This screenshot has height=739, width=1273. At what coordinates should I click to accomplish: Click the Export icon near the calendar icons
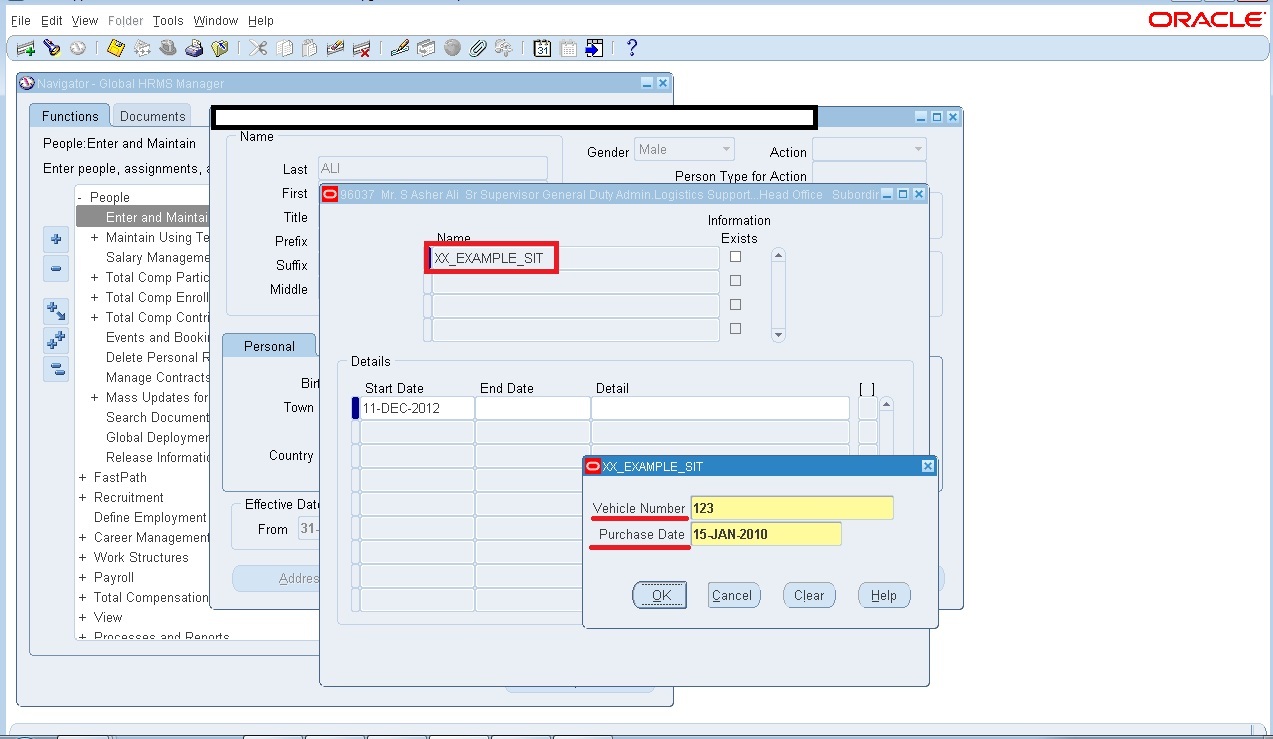point(593,47)
